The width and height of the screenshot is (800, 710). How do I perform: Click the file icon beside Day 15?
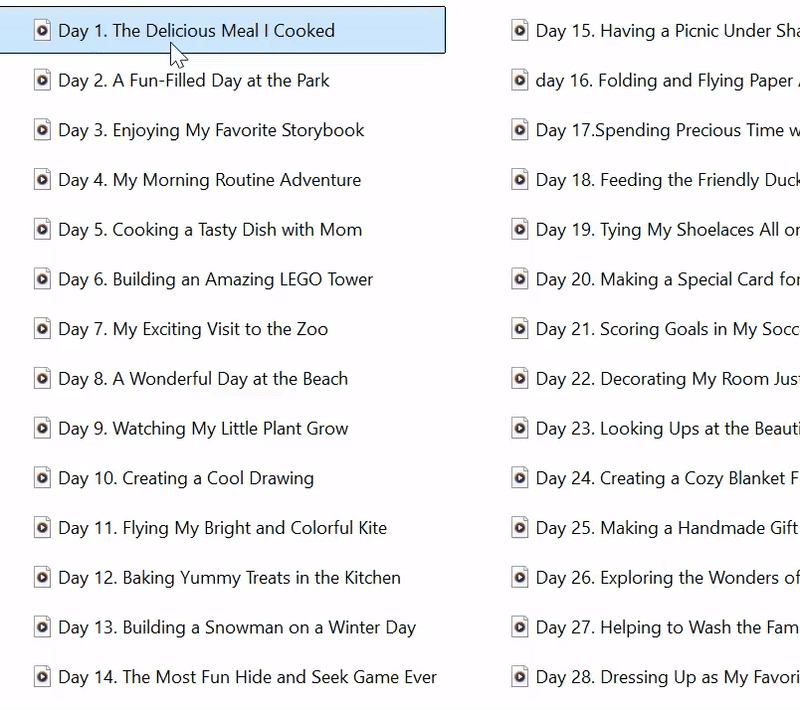519,31
